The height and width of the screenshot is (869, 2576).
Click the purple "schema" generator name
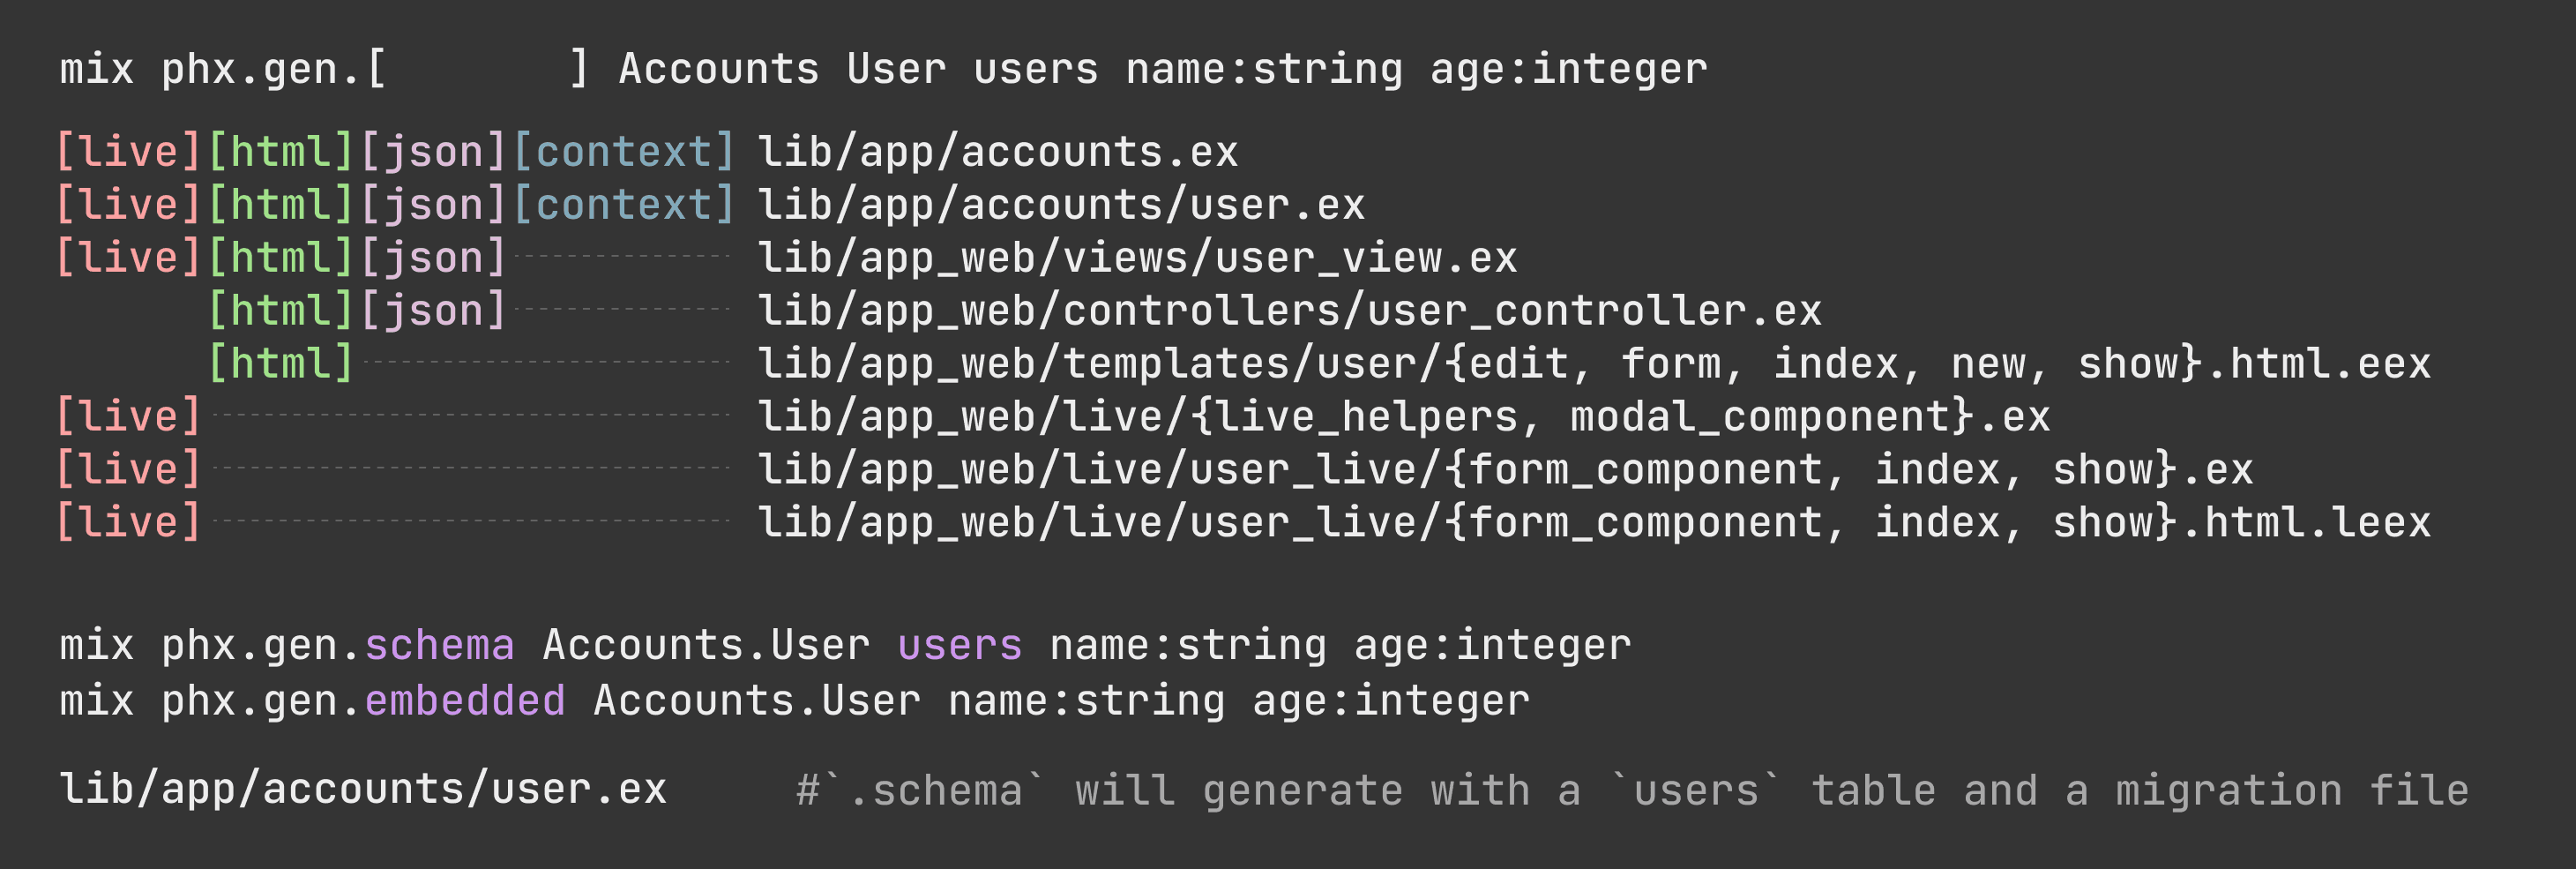coord(439,645)
